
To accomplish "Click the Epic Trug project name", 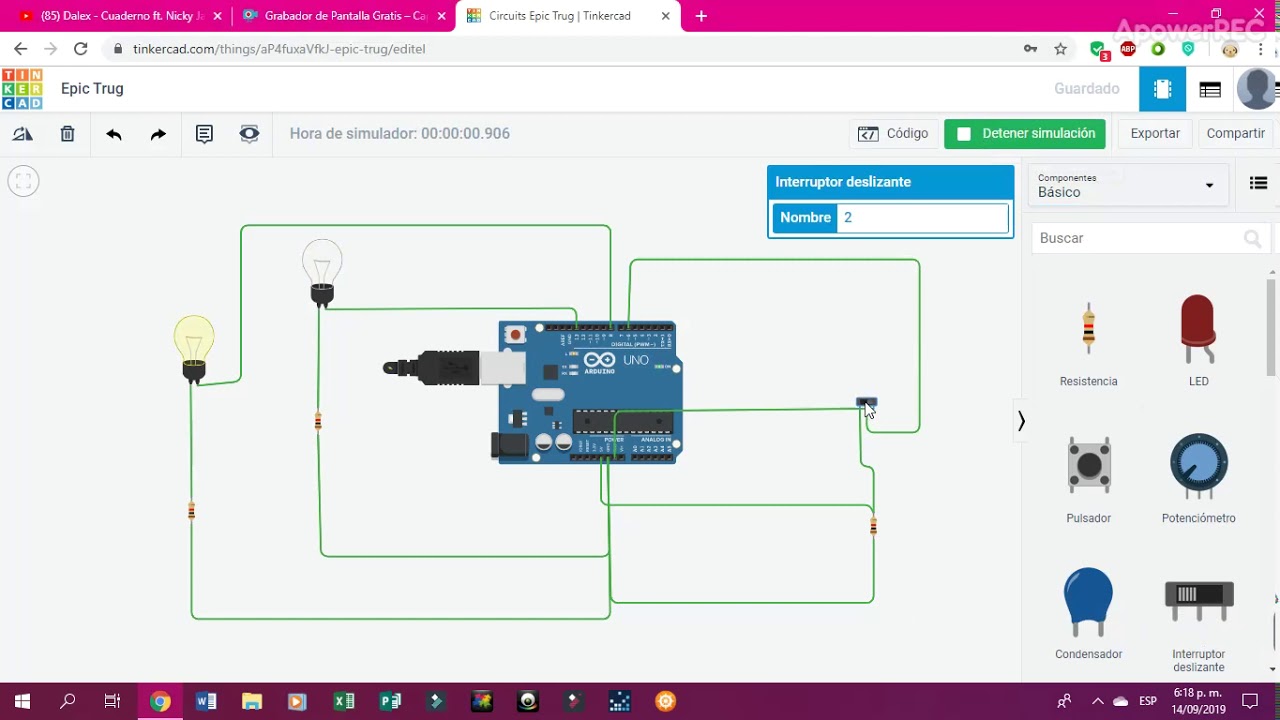I will coord(92,89).
